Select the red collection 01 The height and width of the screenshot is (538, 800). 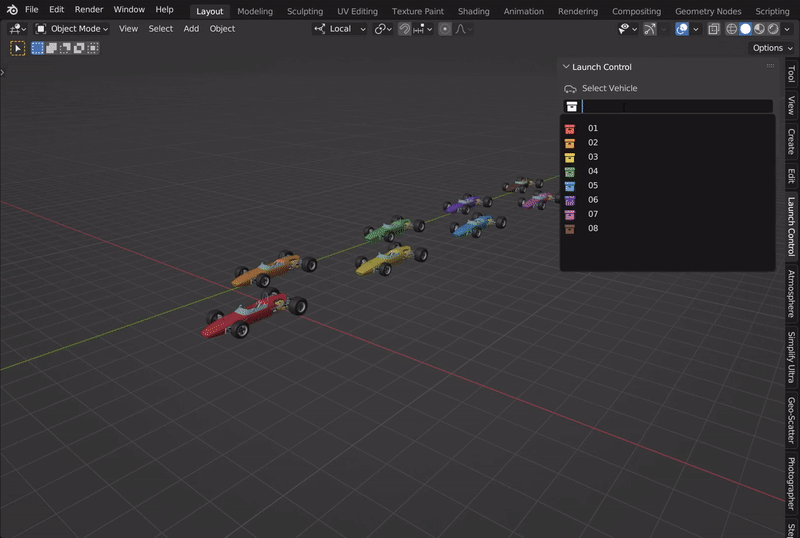667,128
